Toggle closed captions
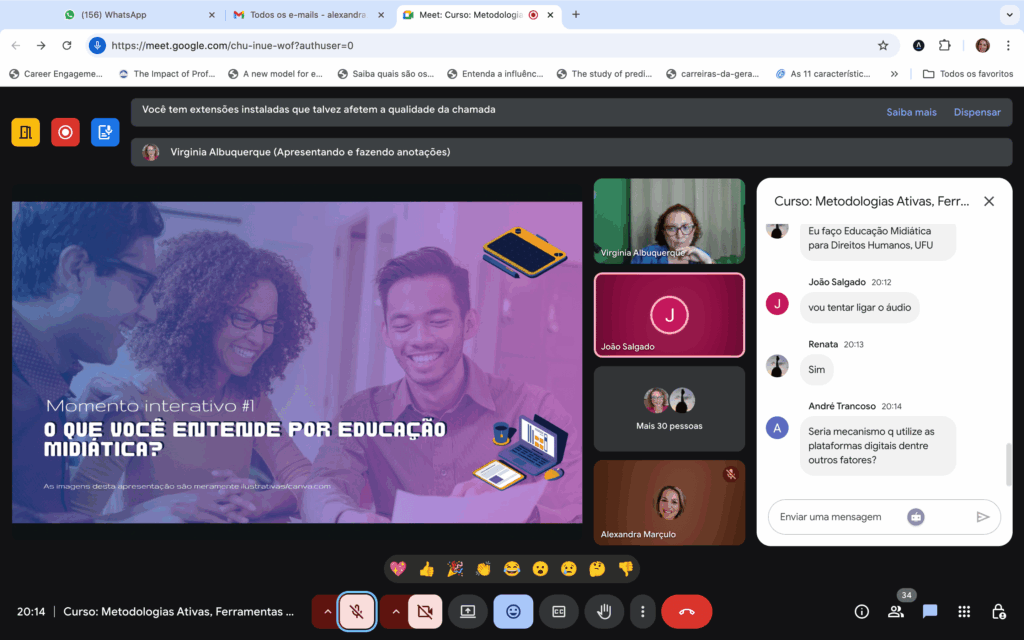Viewport: 1024px width, 640px height. (559, 611)
